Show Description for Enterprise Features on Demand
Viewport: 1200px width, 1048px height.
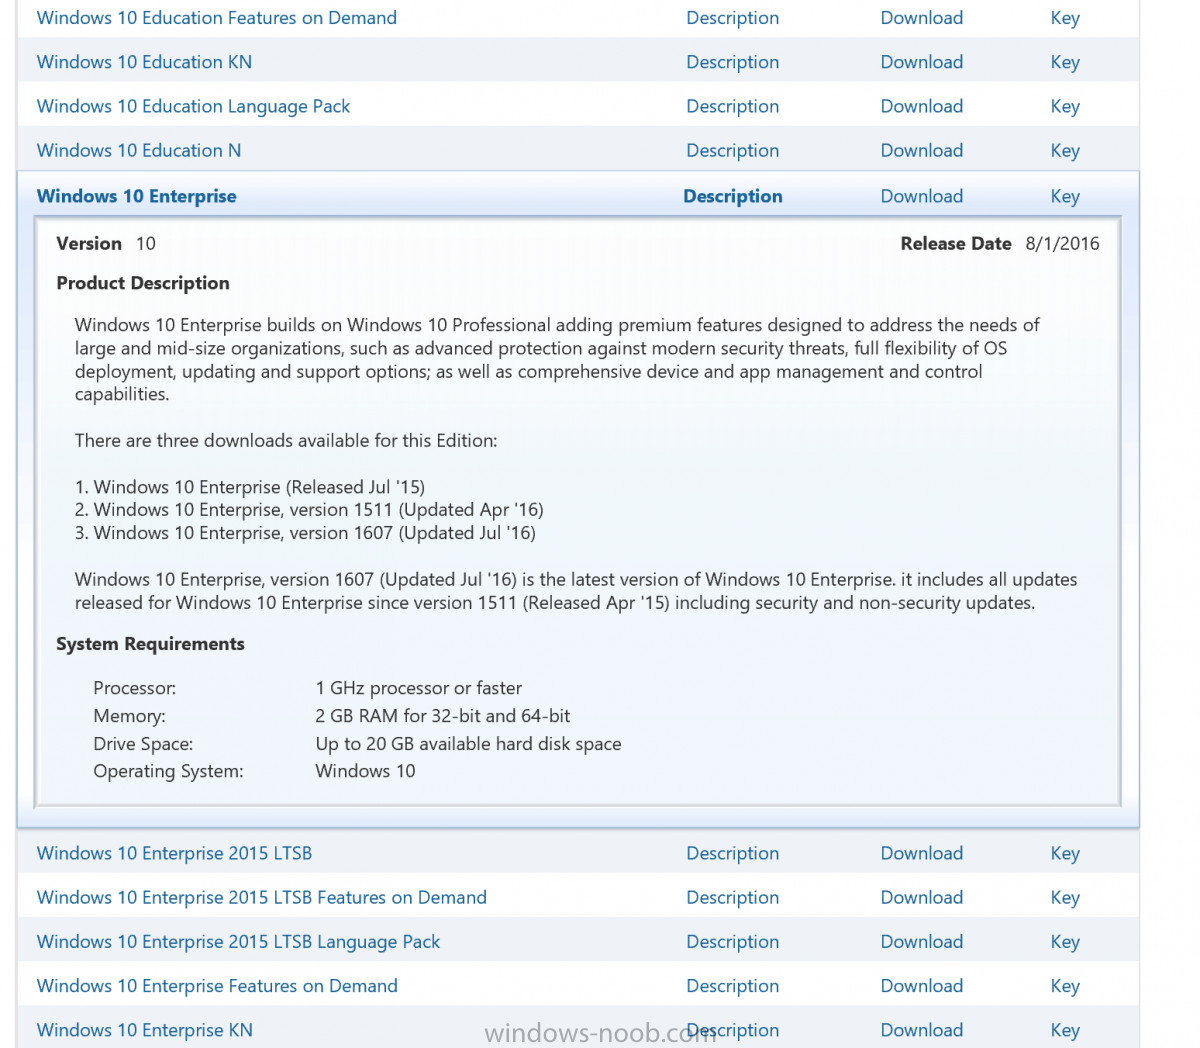coord(732,985)
